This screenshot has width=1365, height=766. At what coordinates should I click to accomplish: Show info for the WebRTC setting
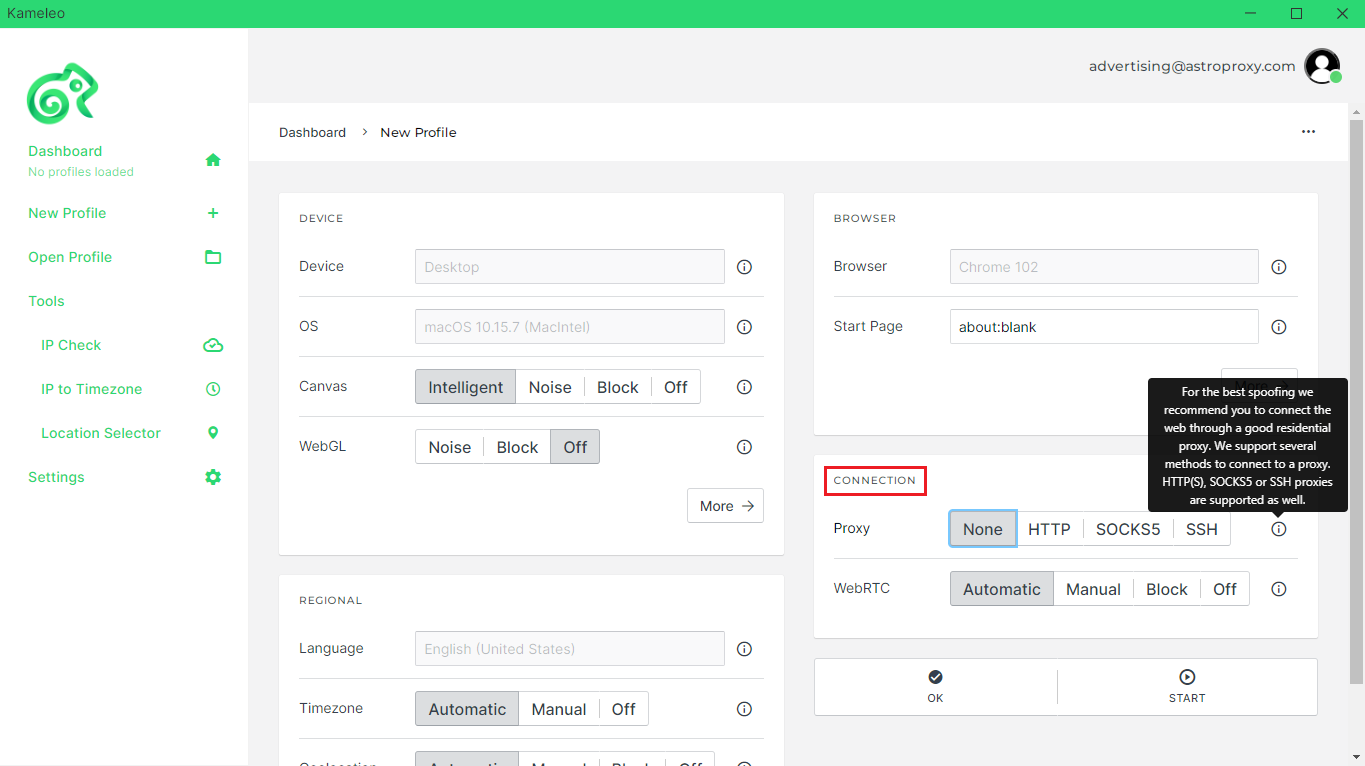pos(1278,589)
